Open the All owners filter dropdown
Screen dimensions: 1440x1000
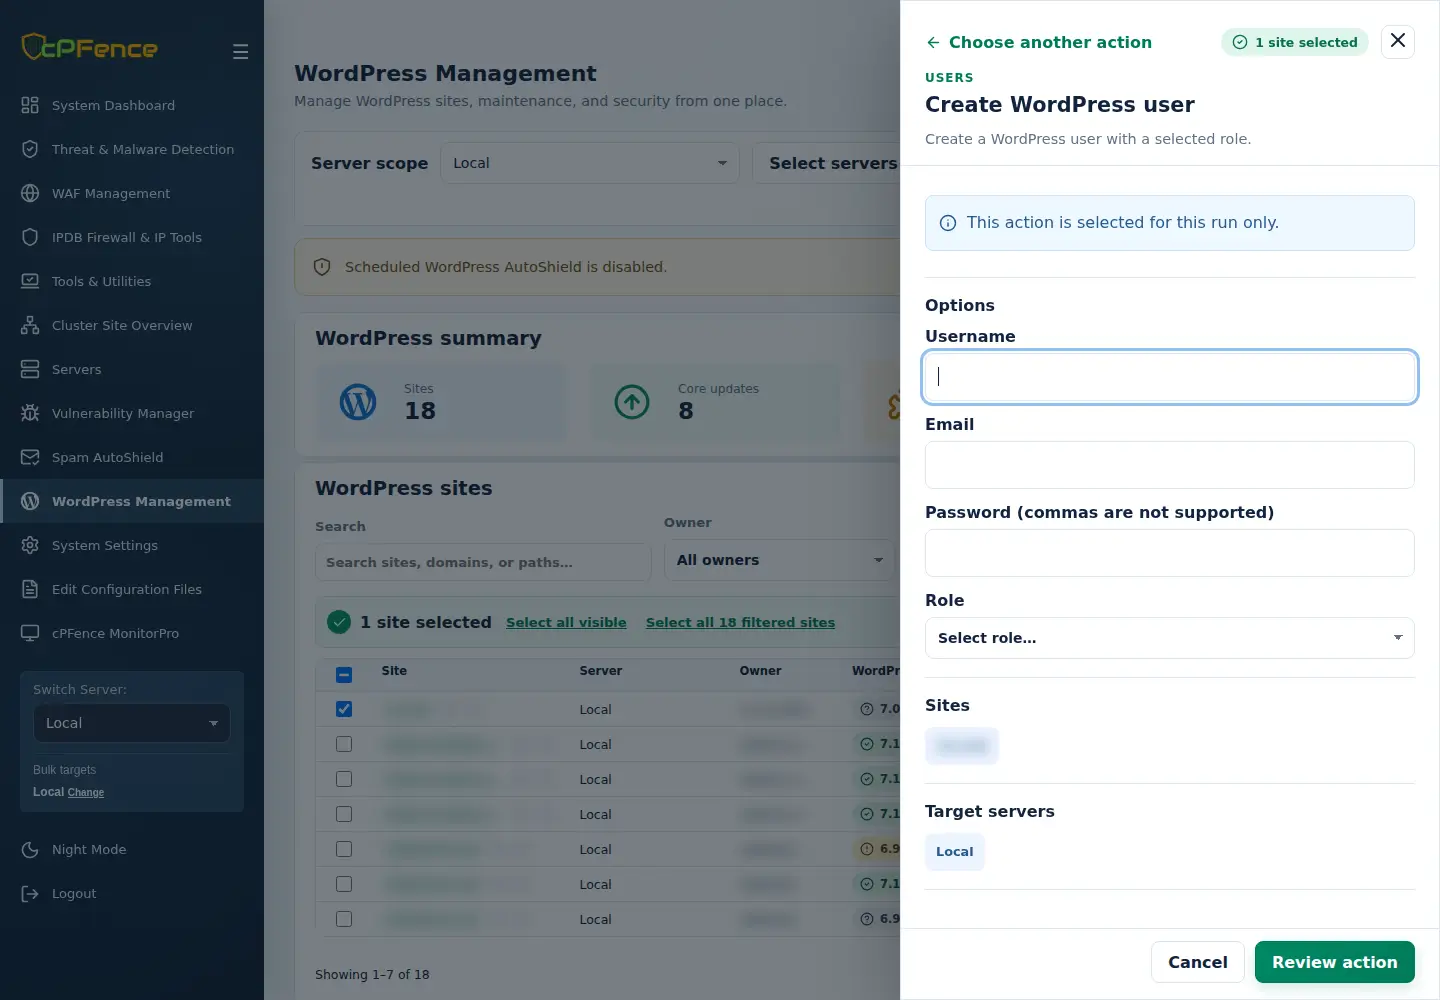780,560
